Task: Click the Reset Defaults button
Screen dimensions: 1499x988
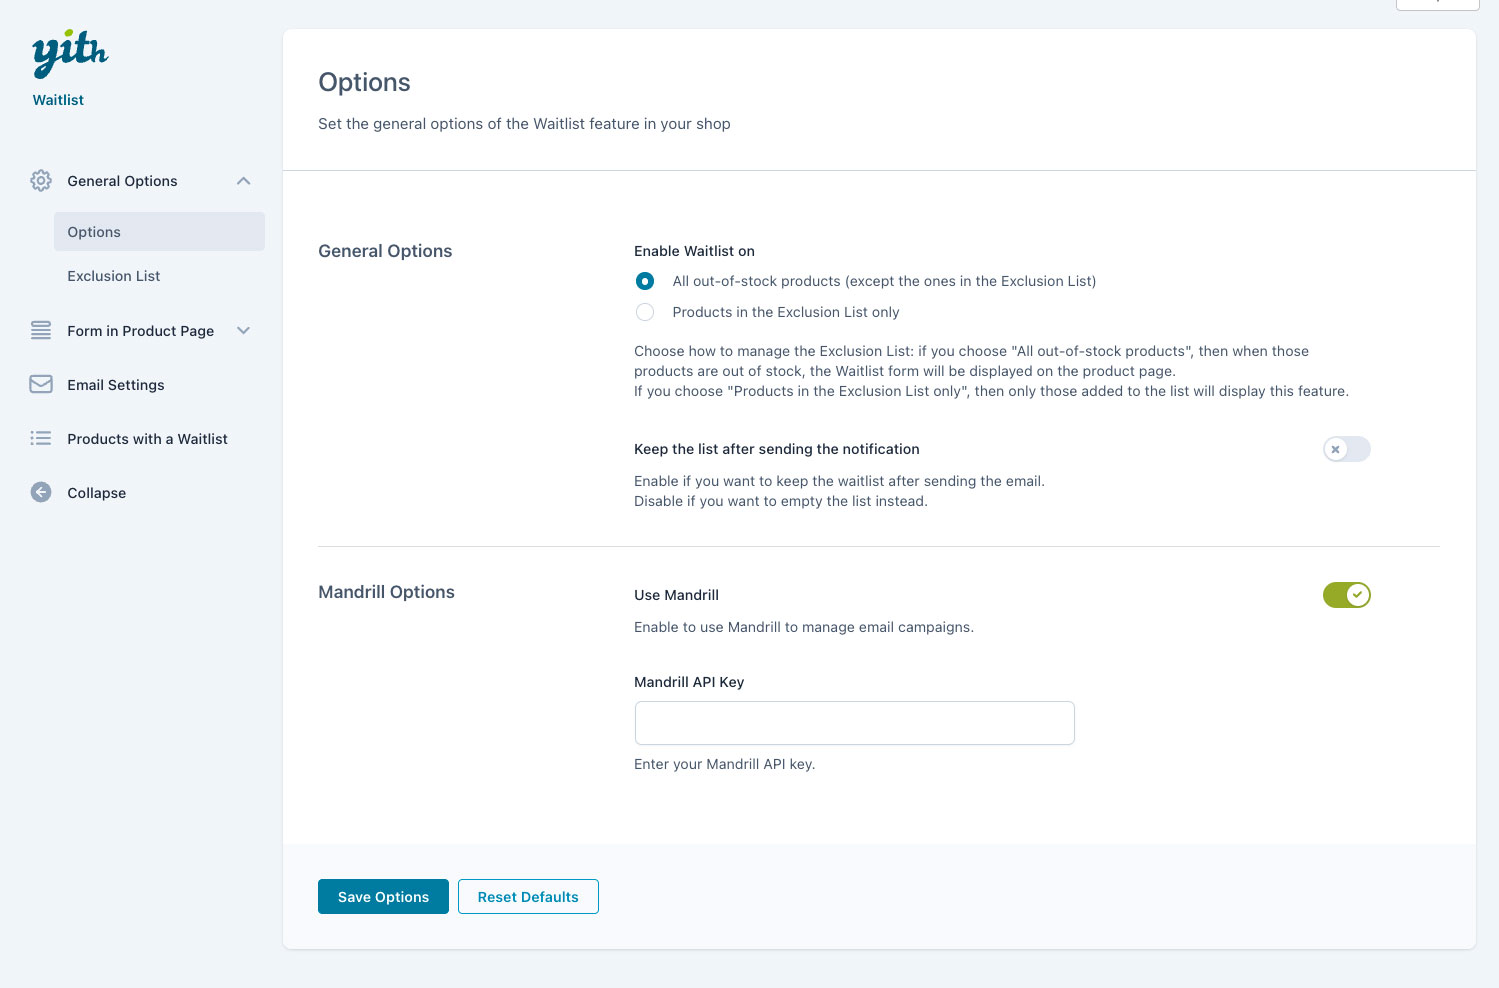Action: (x=528, y=897)
